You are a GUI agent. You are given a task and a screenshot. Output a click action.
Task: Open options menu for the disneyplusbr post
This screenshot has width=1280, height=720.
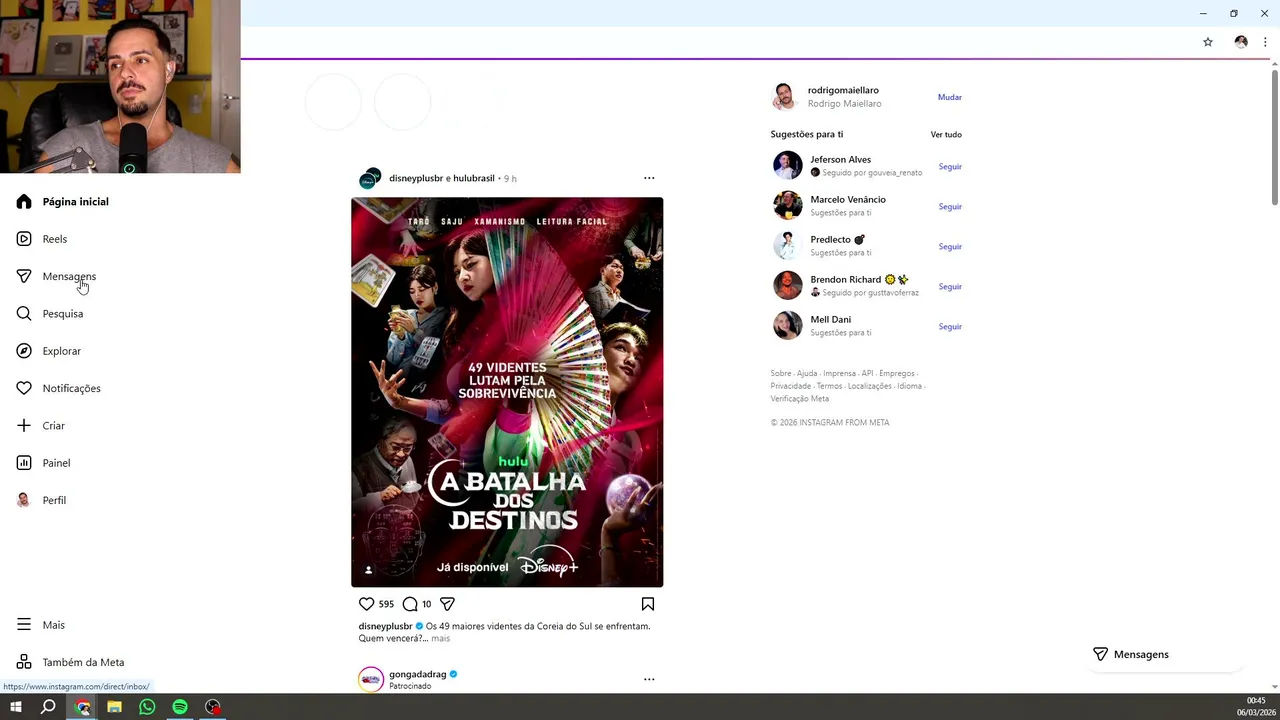coord(649,178)
